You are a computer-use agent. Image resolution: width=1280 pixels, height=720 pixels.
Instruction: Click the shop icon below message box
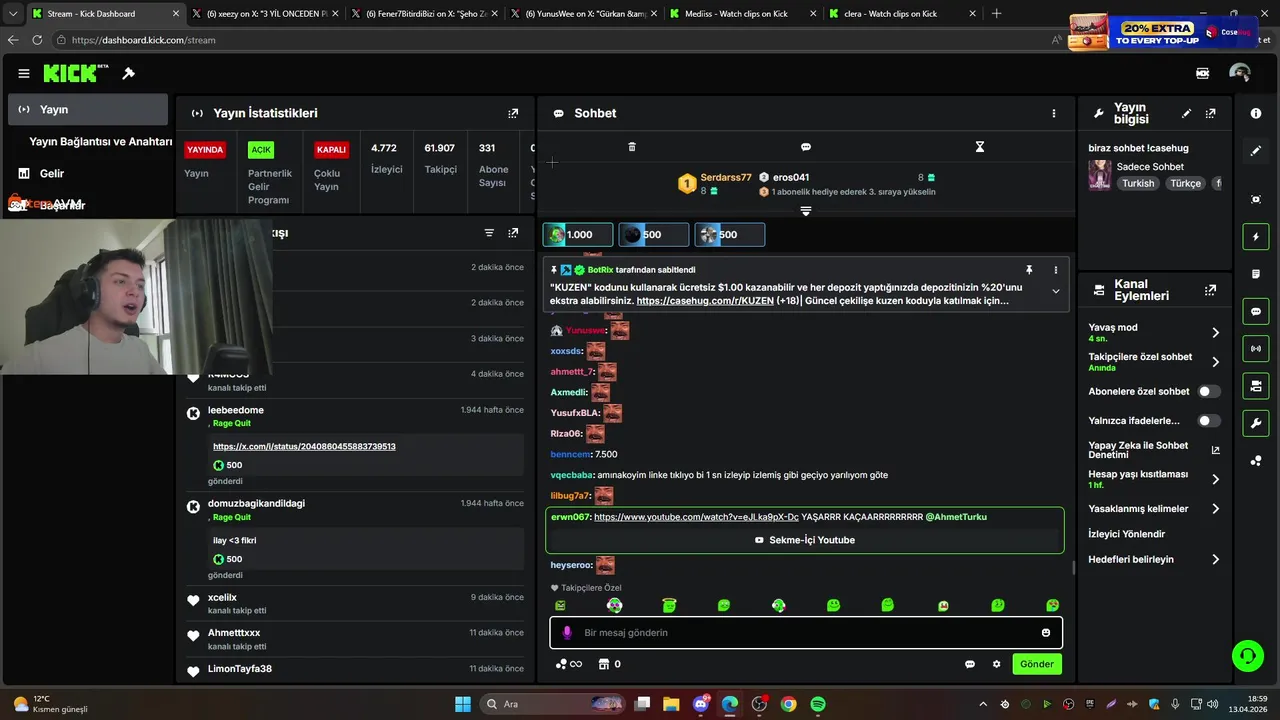pyautogui.click(x=604, y=664)
